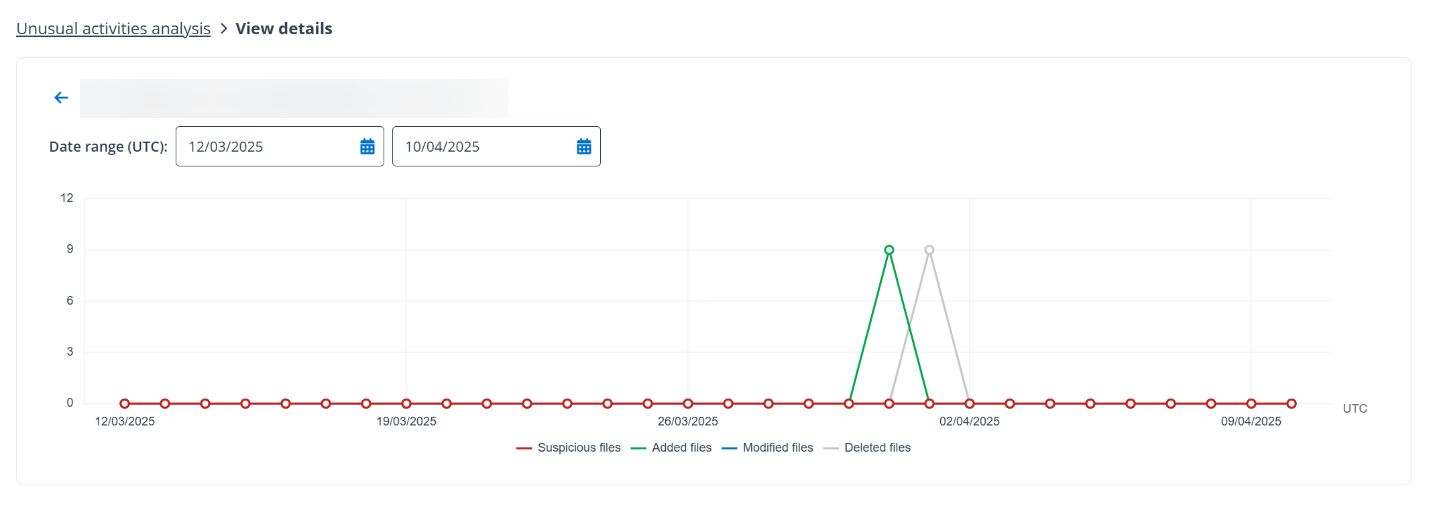Select the red data point at 02/04/2025

[969, 404]
